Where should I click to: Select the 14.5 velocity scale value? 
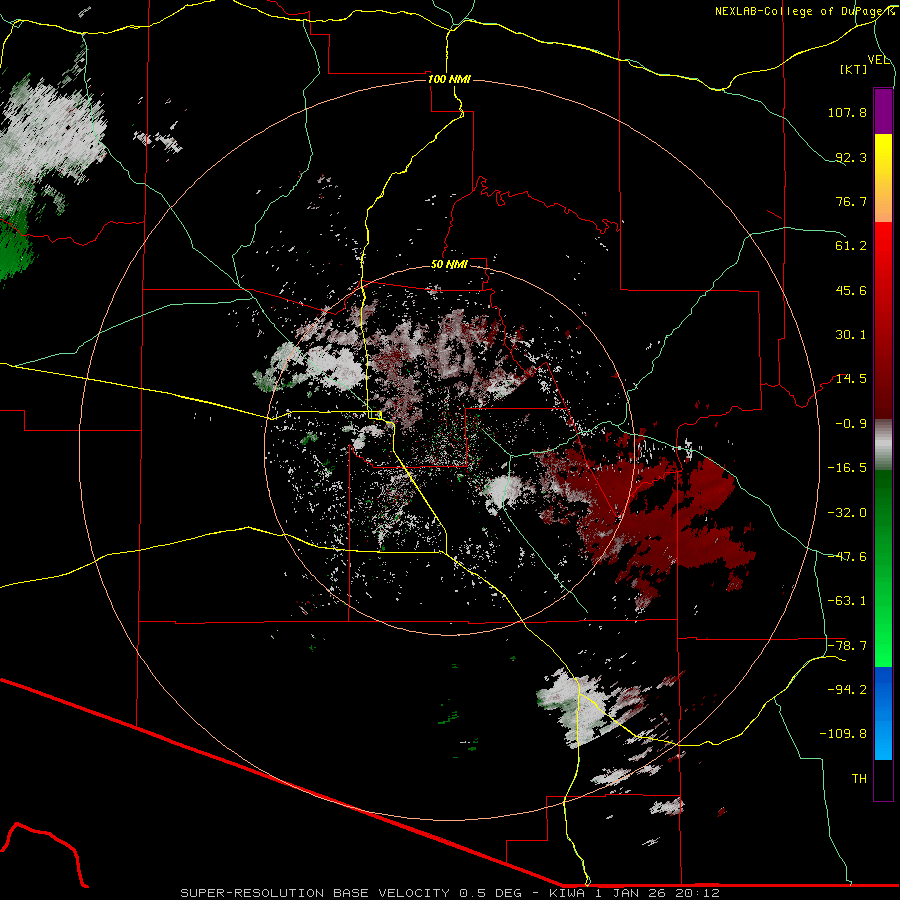click(851, 379)
